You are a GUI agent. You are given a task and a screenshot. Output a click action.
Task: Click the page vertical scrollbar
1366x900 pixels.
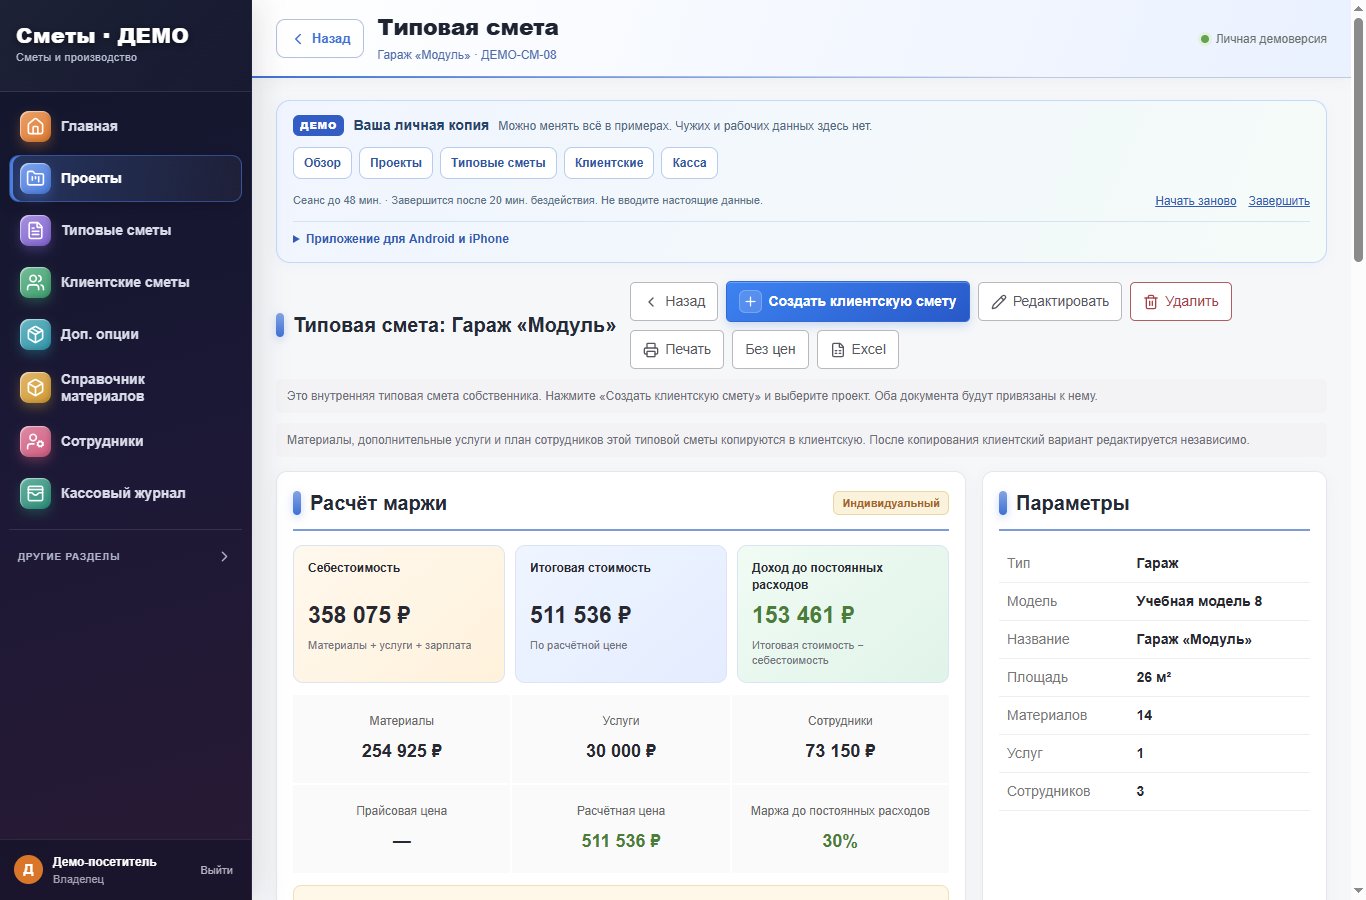tap(1358, 140)
